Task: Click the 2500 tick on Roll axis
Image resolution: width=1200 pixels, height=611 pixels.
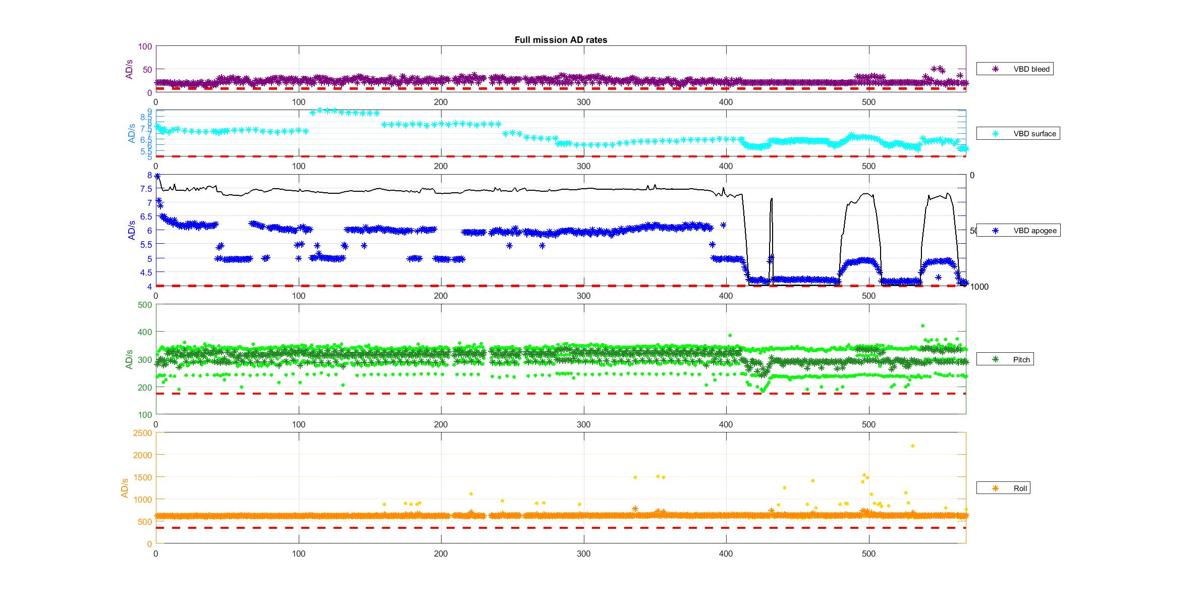Action: coord(142,433)
